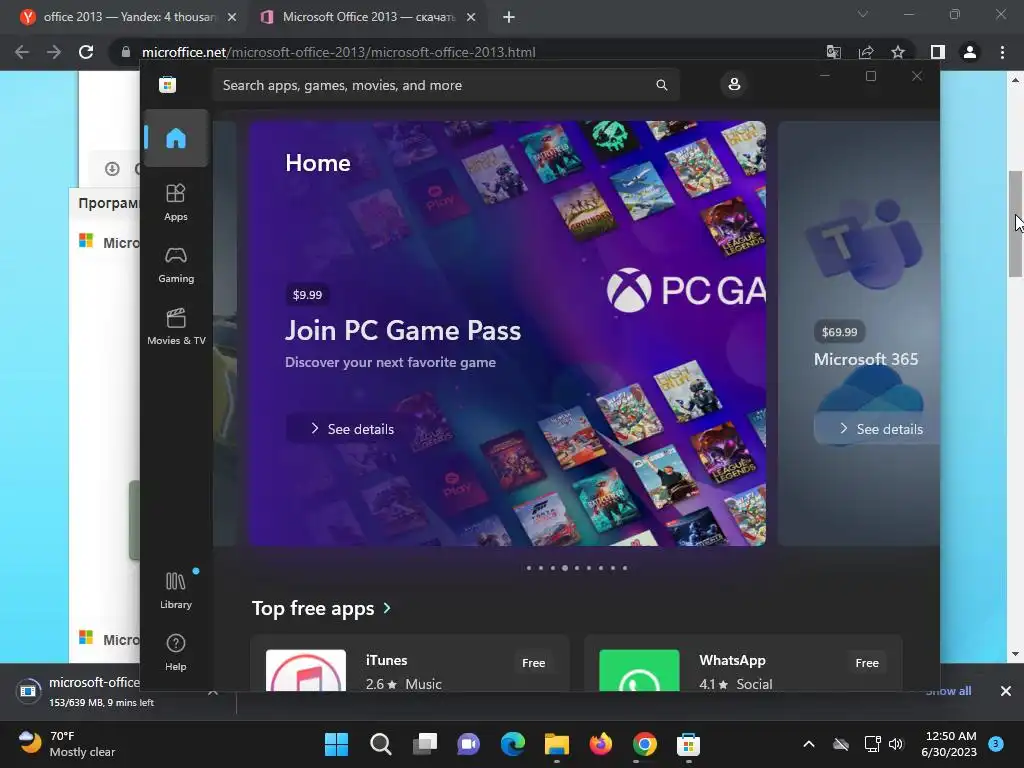Viewport: 1024px width, 768px height.
Task: Select the last carousel page dot
Action: point(625,568)
